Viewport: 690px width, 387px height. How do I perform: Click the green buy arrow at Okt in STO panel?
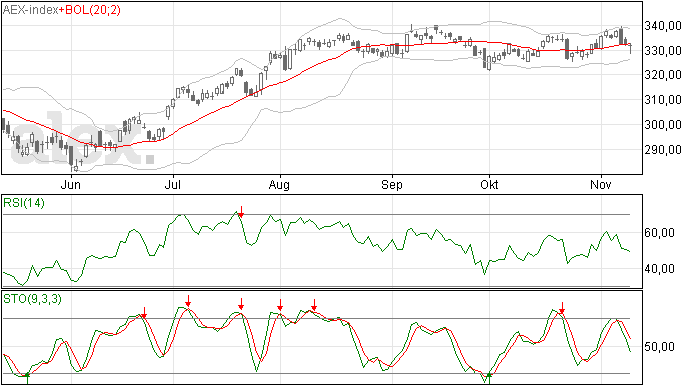pyautogui.click(x=489, y=378)
